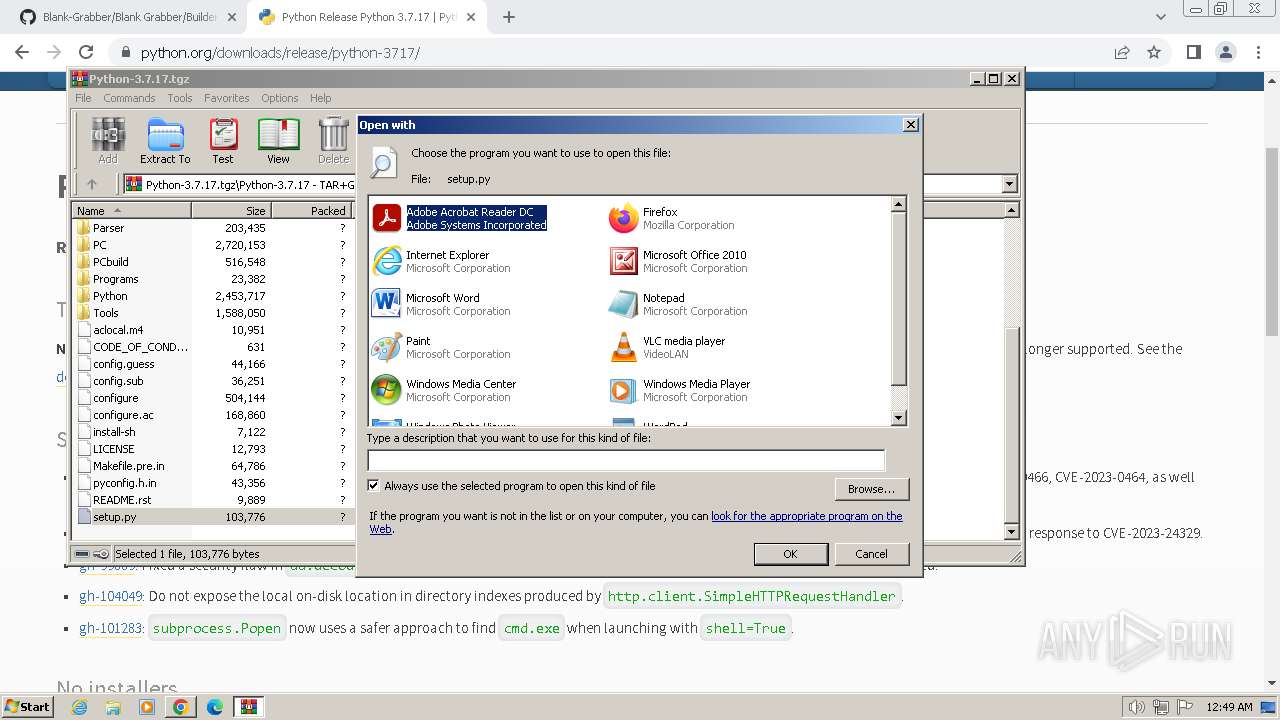The image size is (1280, 720).
Task: Open Chrome three-dot menu
Action: (x=1258, y=52)
